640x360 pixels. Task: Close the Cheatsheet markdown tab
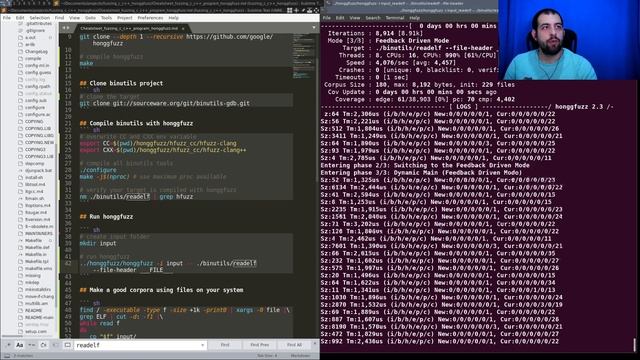click(183, 28)
